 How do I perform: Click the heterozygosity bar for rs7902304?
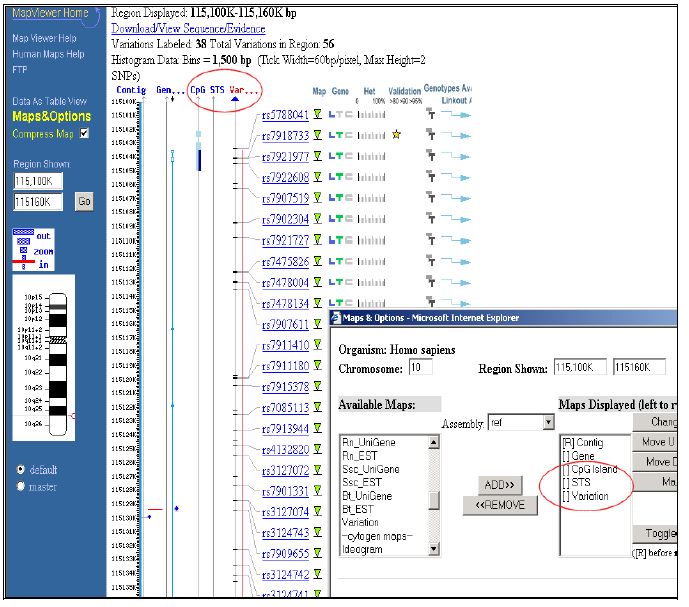tap(371, 219)
